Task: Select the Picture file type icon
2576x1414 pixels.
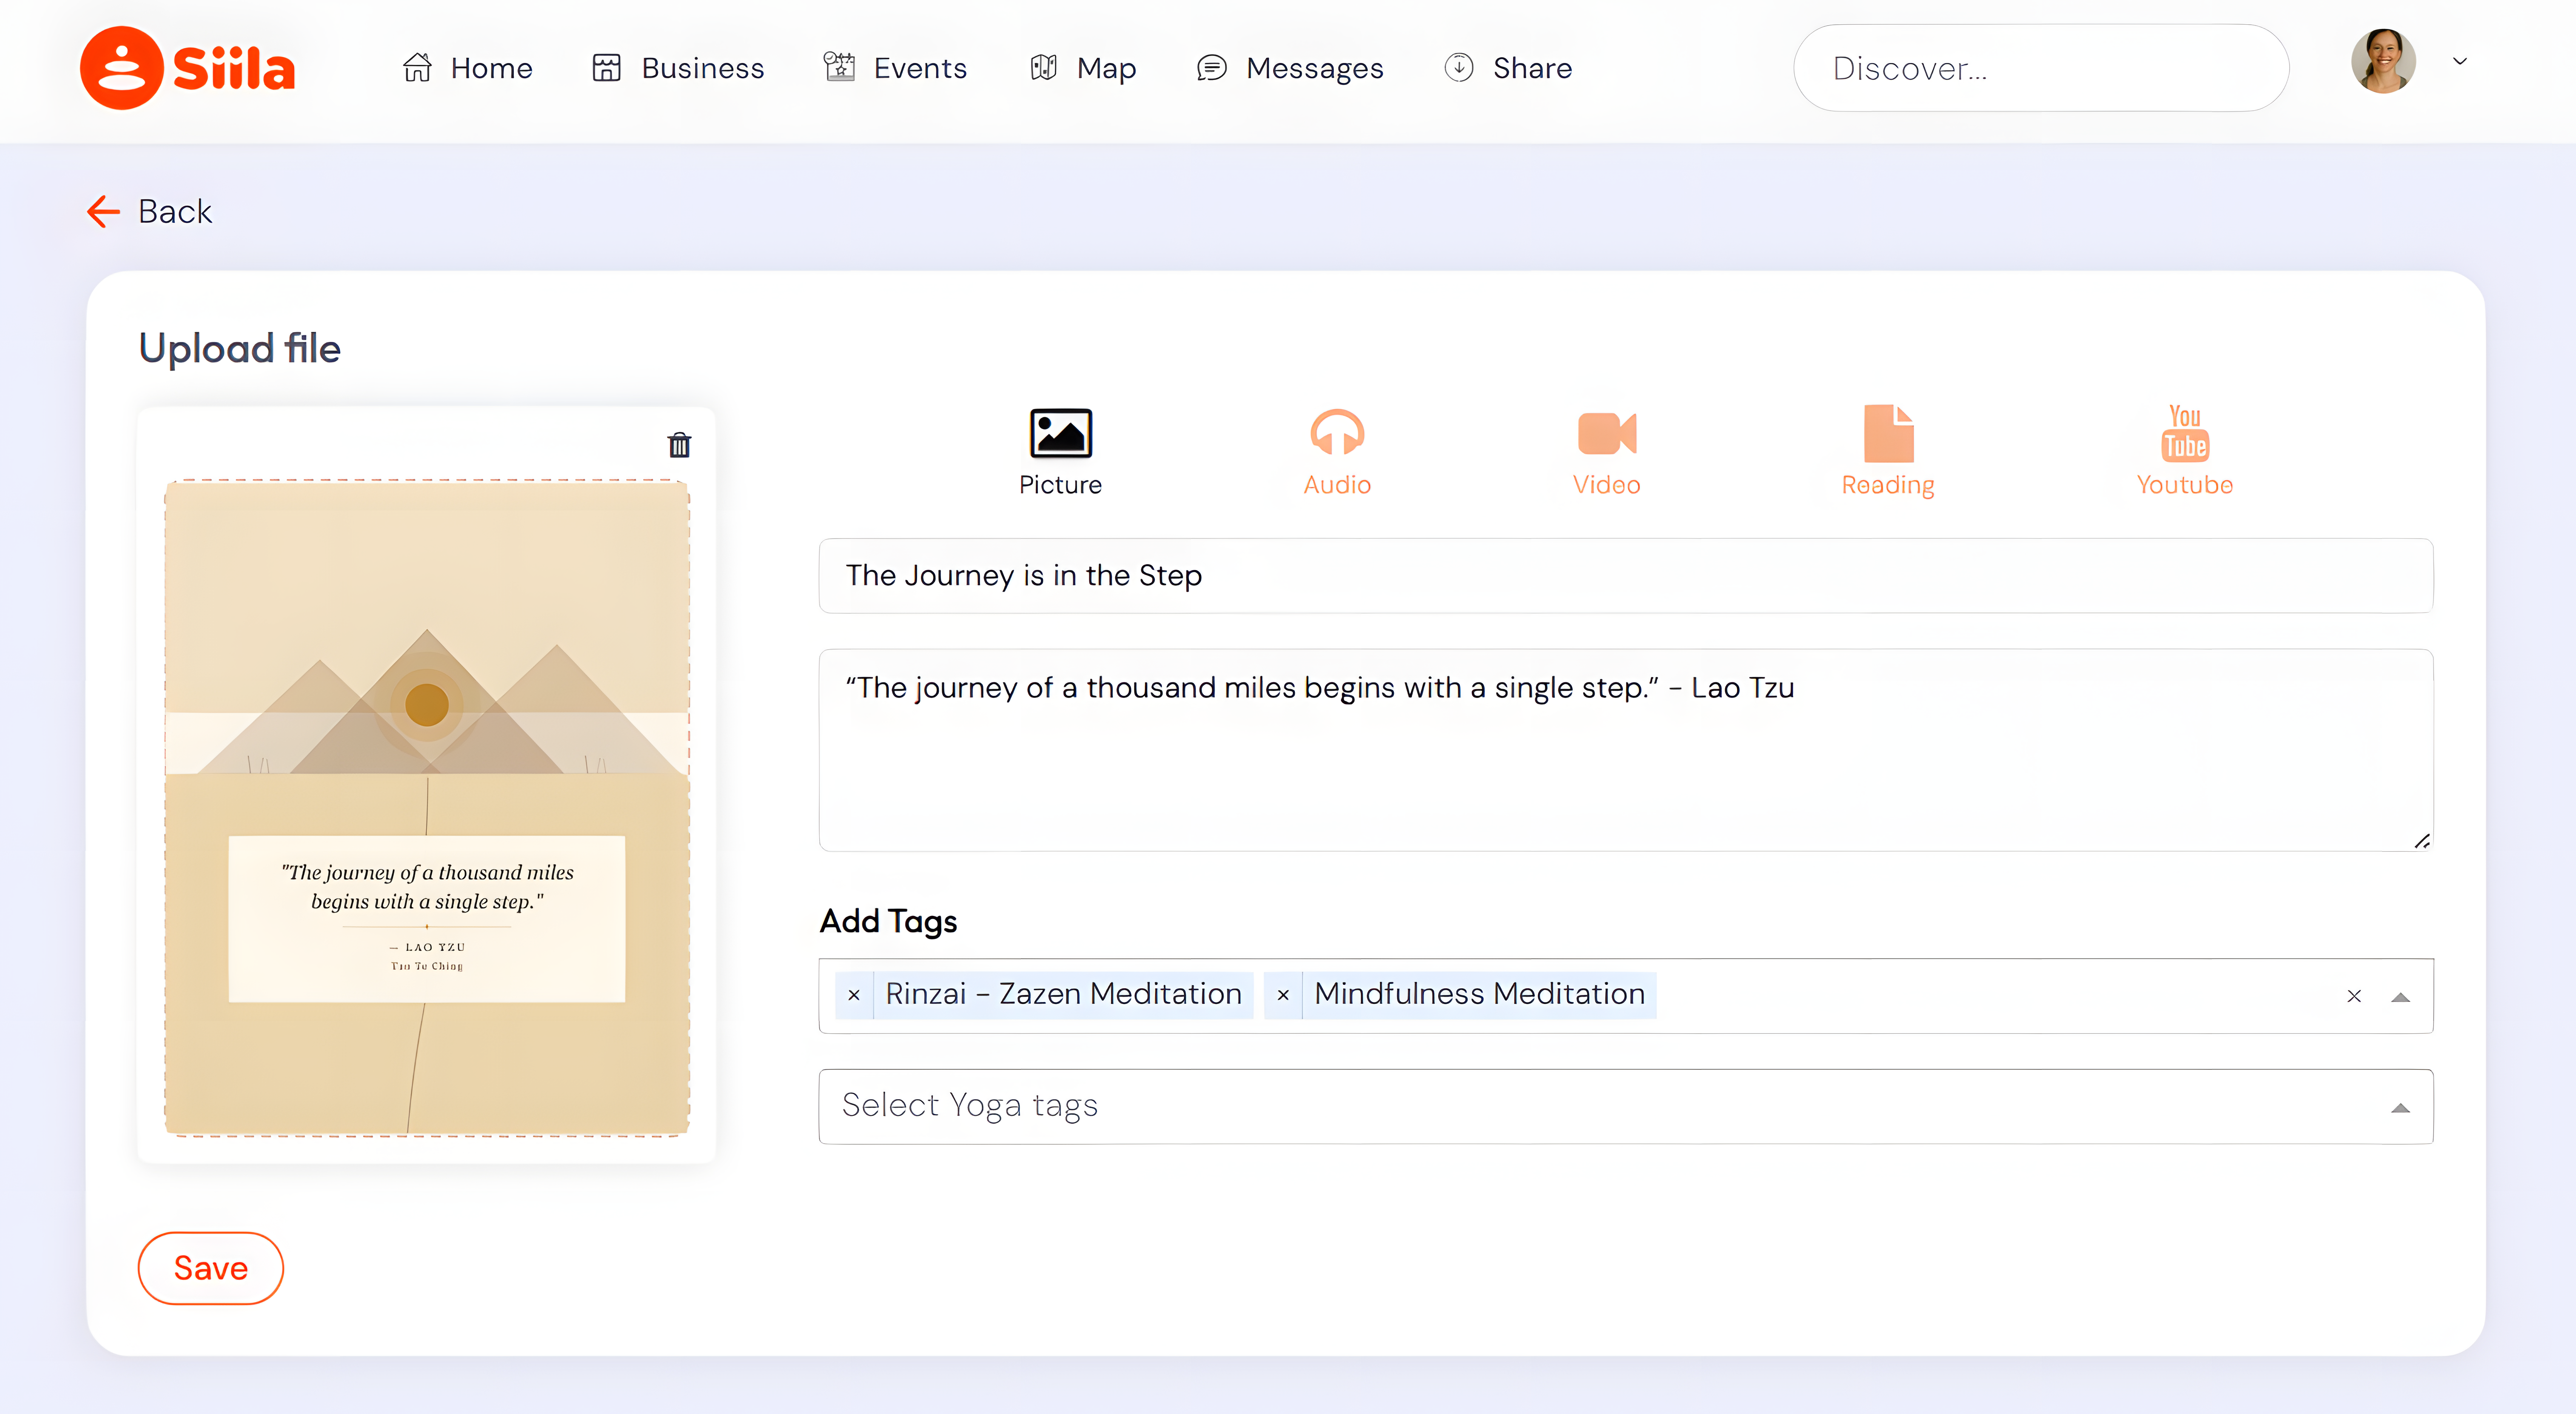Action: (1060, 433)
